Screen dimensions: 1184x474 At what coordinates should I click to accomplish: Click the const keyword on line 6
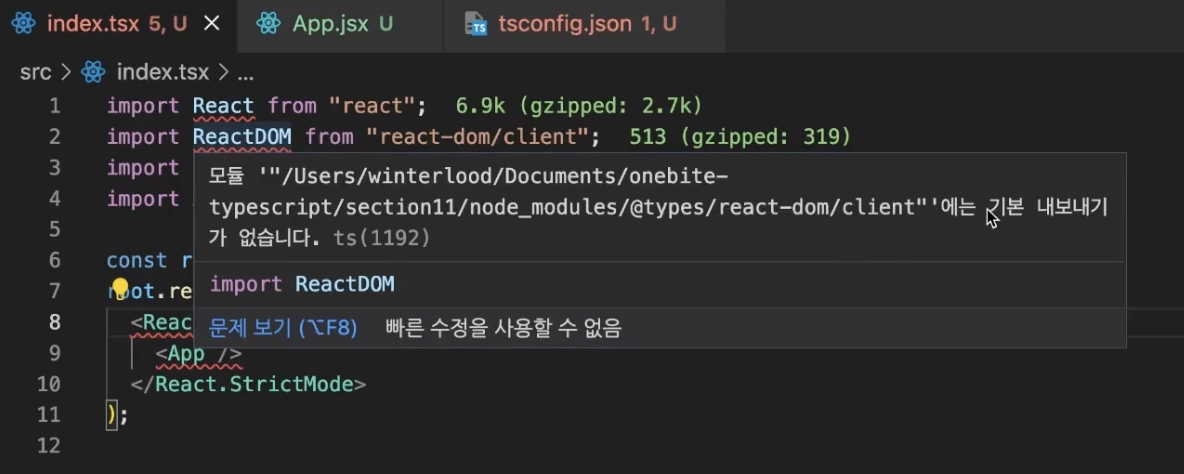coord(137,260)
